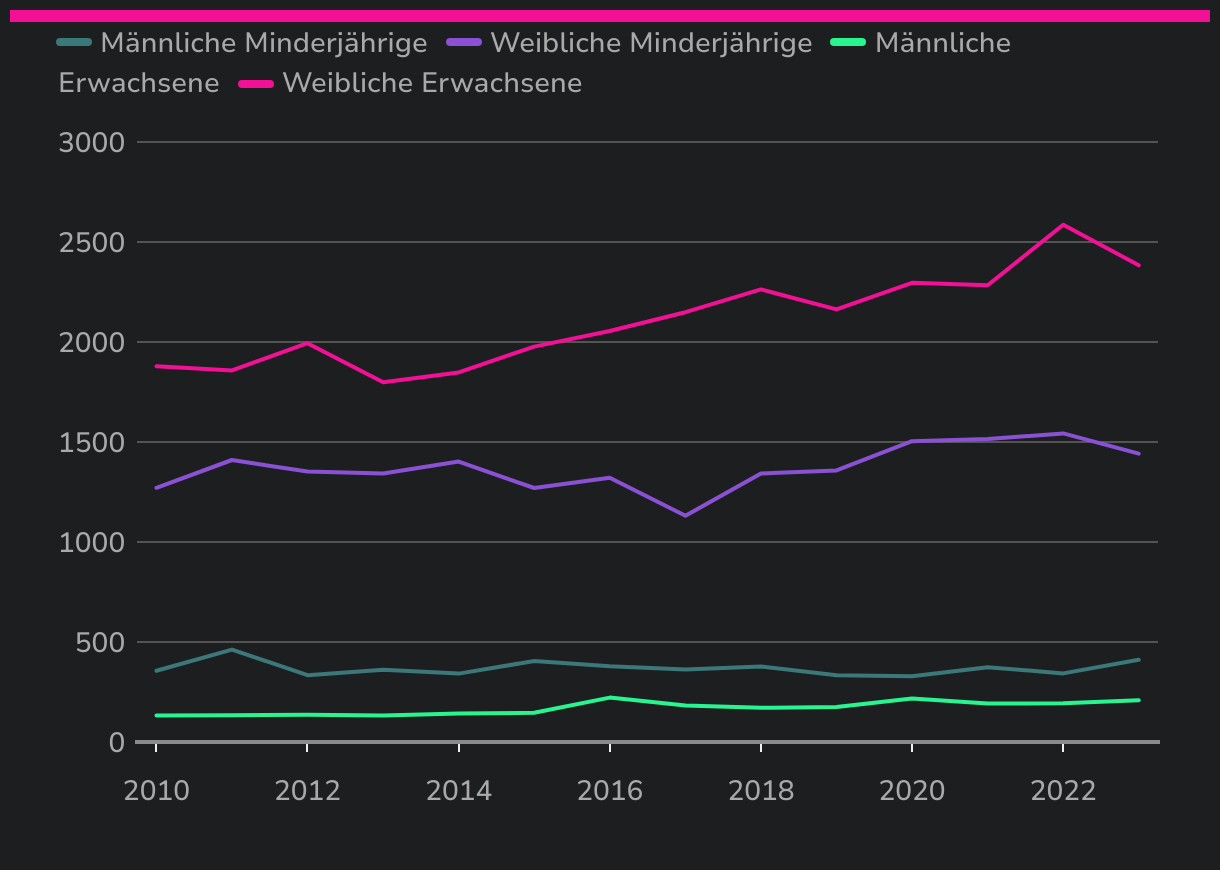Screen dimensions: 1220x870
Task: Select the 2011 peak on the teal line
Action: click(x=232, y=650)
